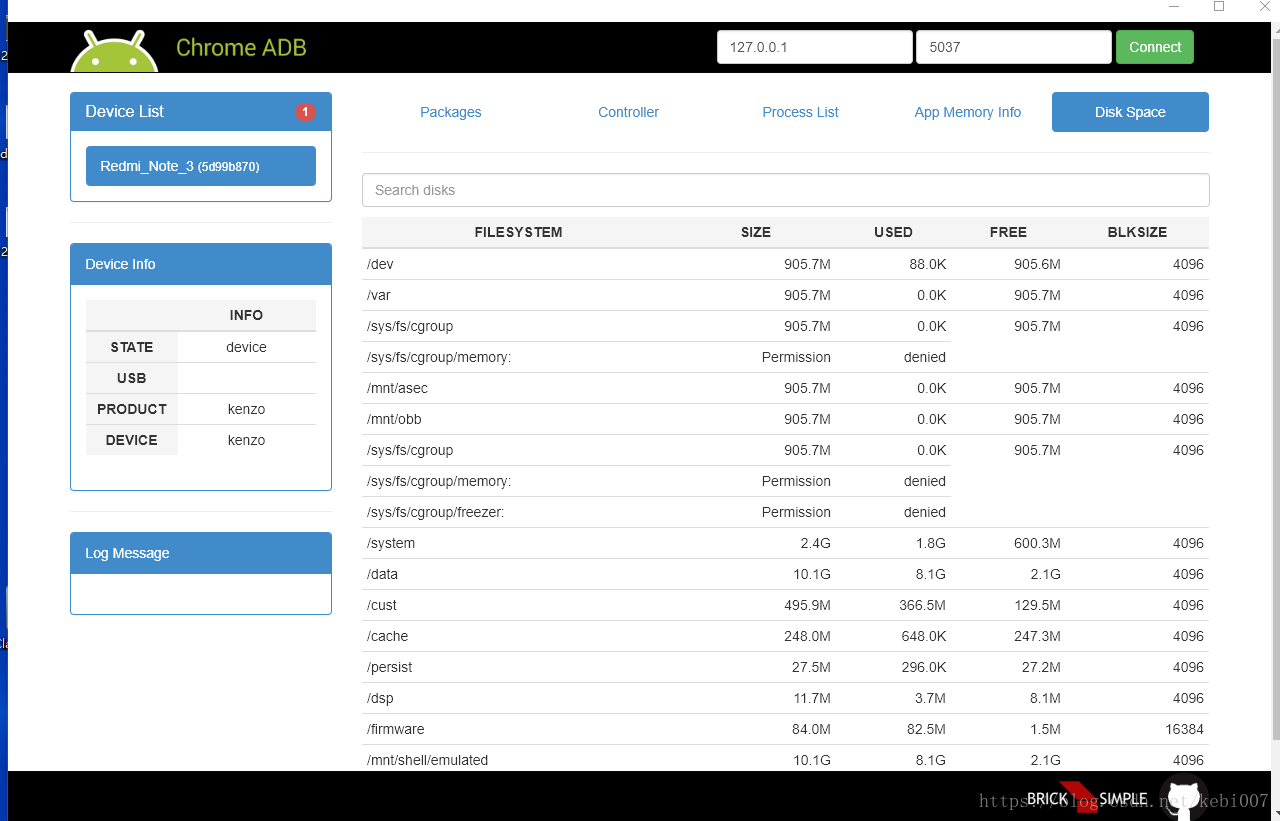Focus the 127.0.0.1 host address field
The height and width of the screenshot is (821, 1280).
point(815,47)
